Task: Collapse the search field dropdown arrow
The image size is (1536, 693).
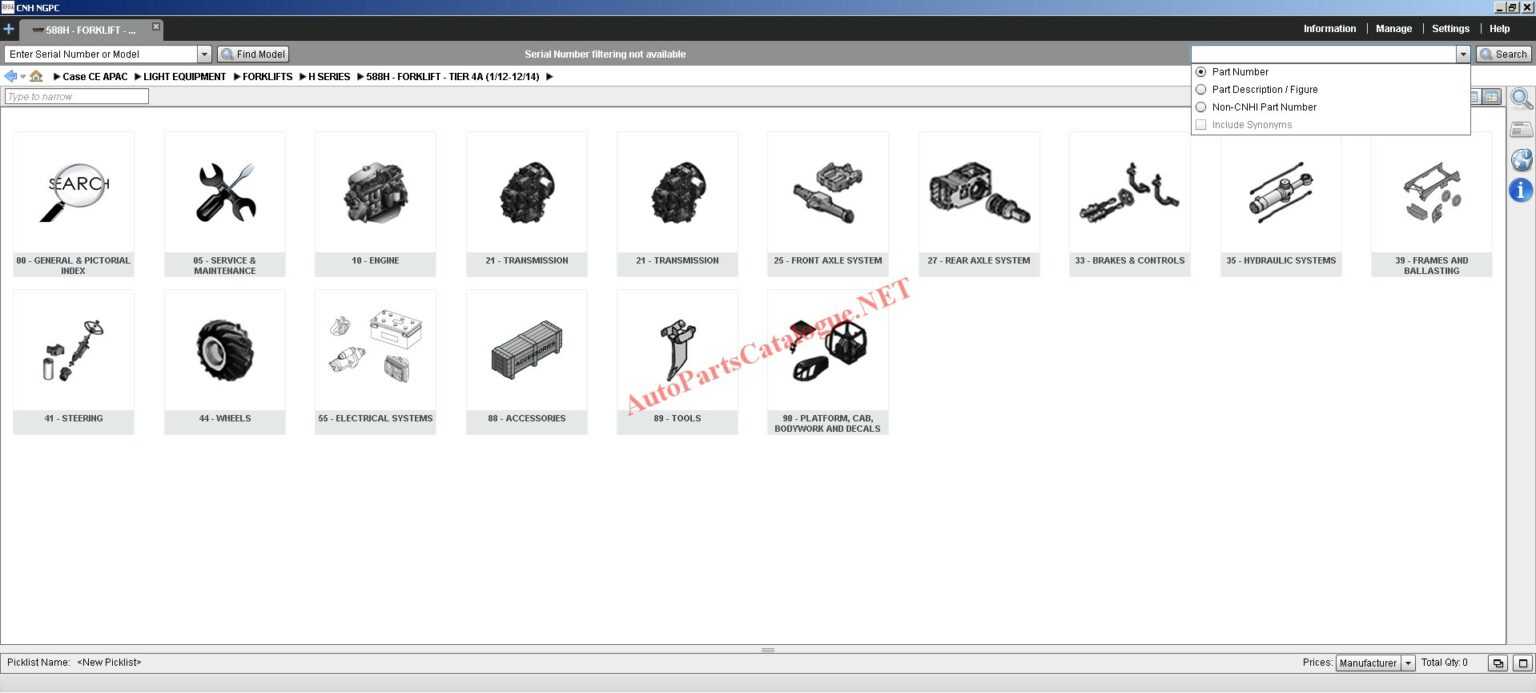Action: (x=1463, y=54)
